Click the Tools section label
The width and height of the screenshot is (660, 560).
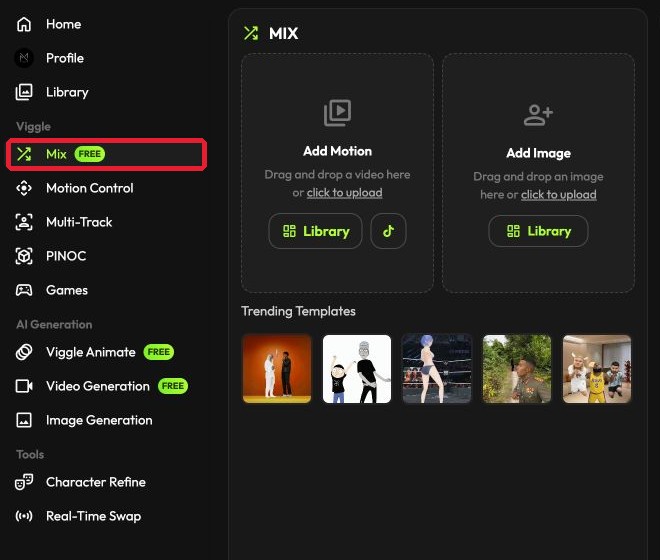click(30, 454)
